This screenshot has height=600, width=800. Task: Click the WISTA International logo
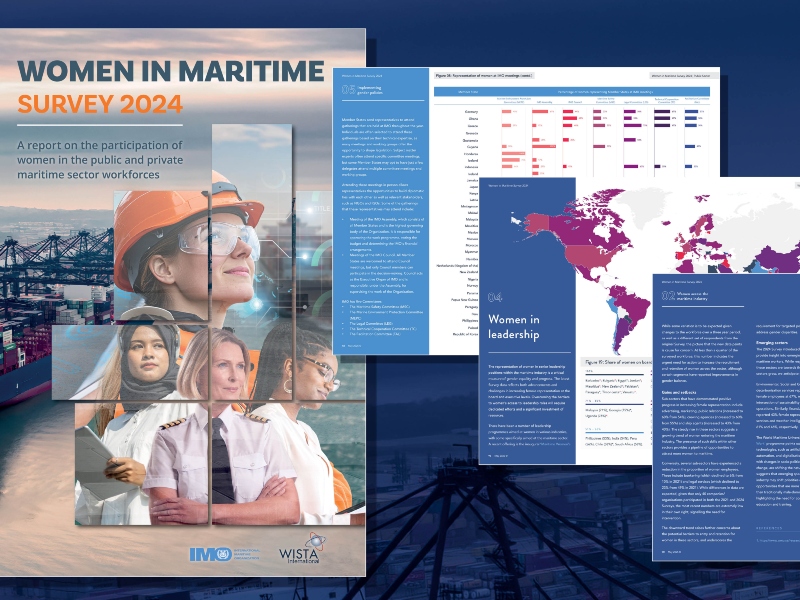click(x=302, y=548)
